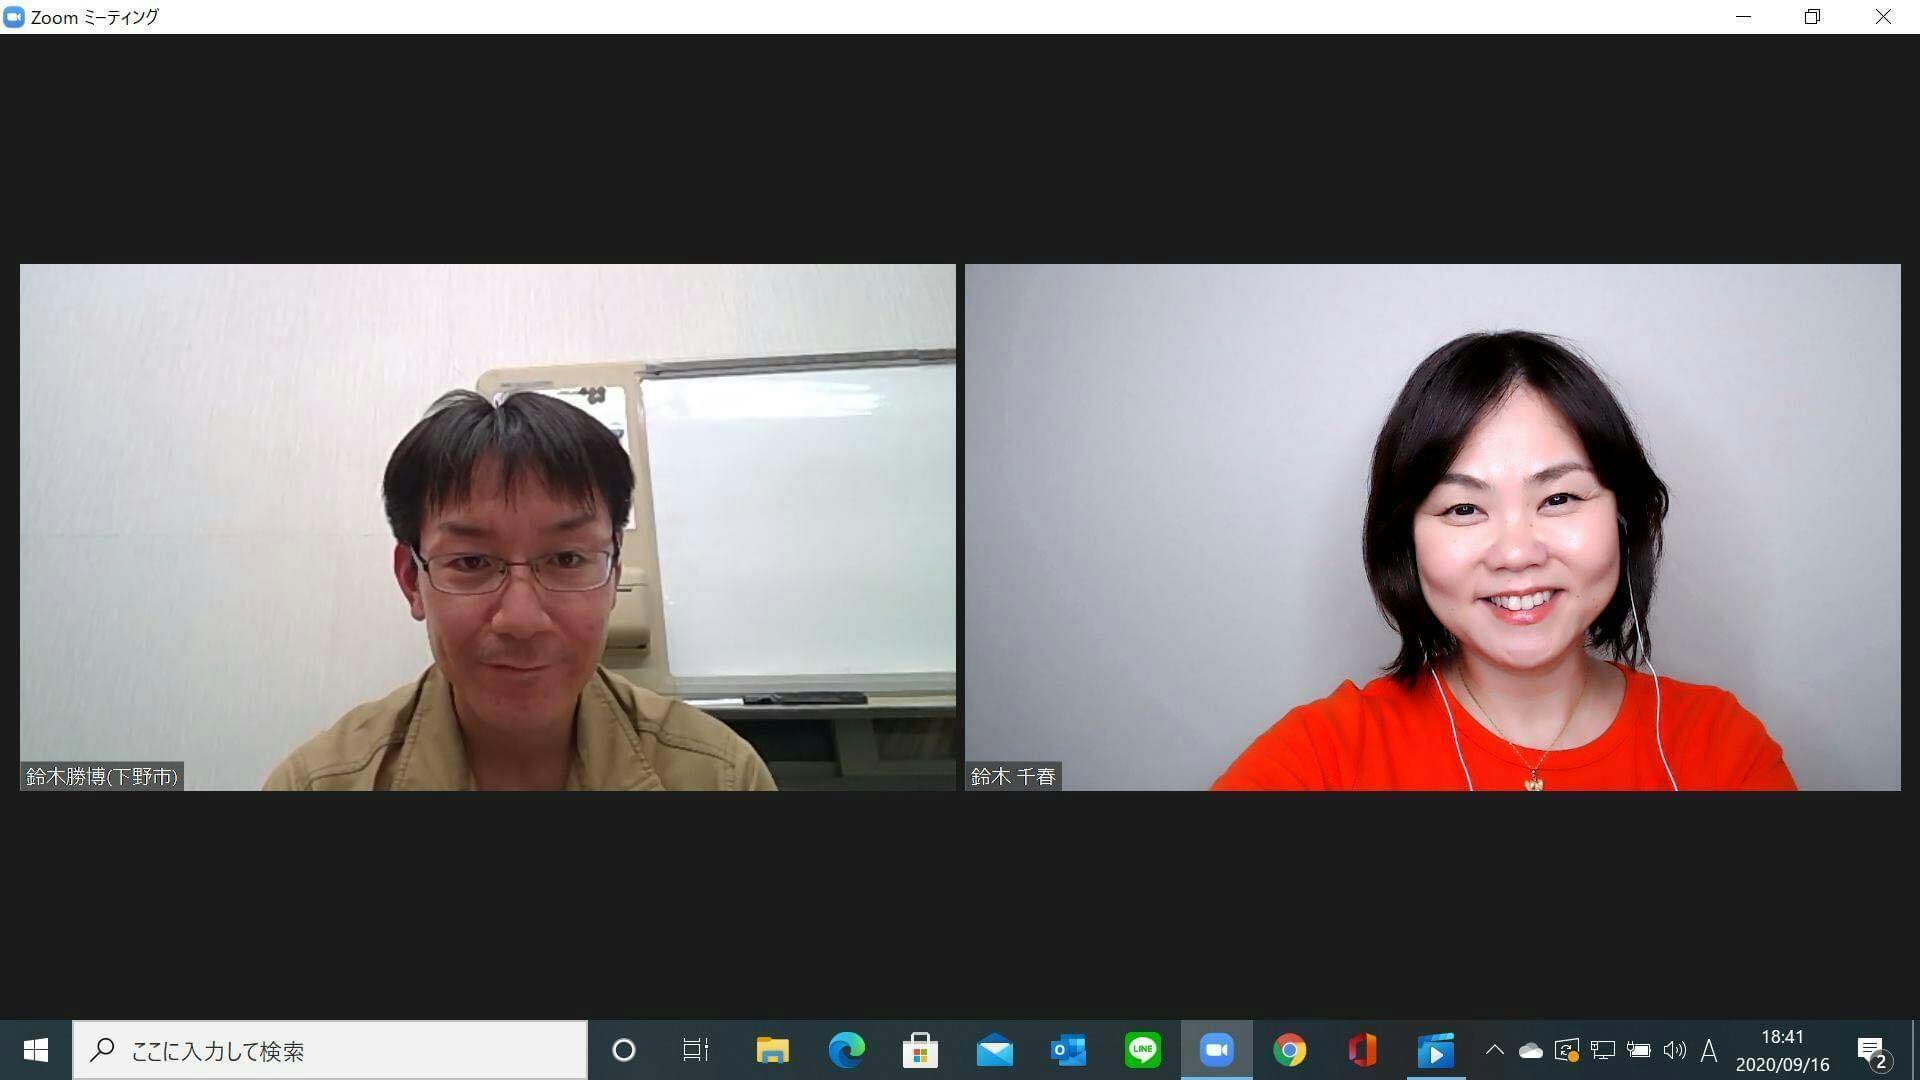Click the taskbar search box
This screenshot has width=1920, height=1080.
click(330, 1050)
